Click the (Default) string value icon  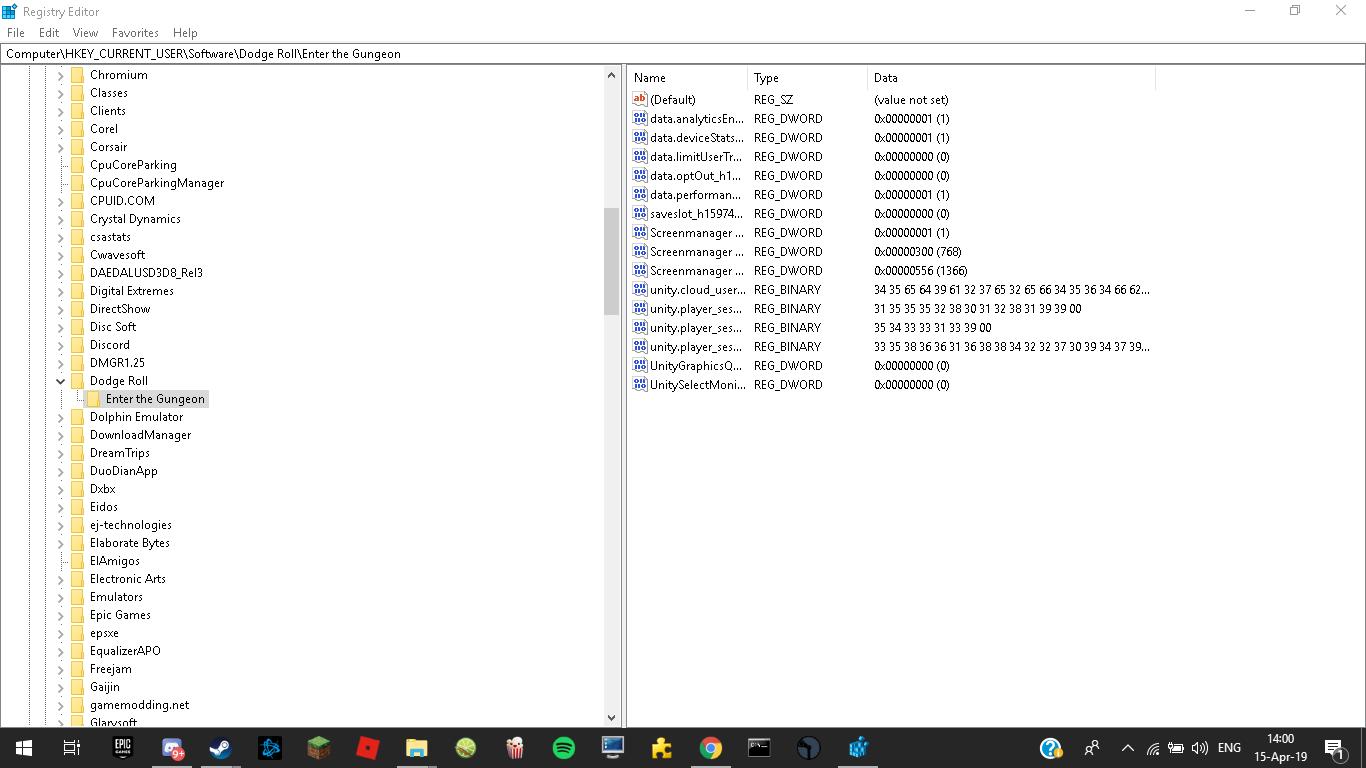[x=640, y=100]
